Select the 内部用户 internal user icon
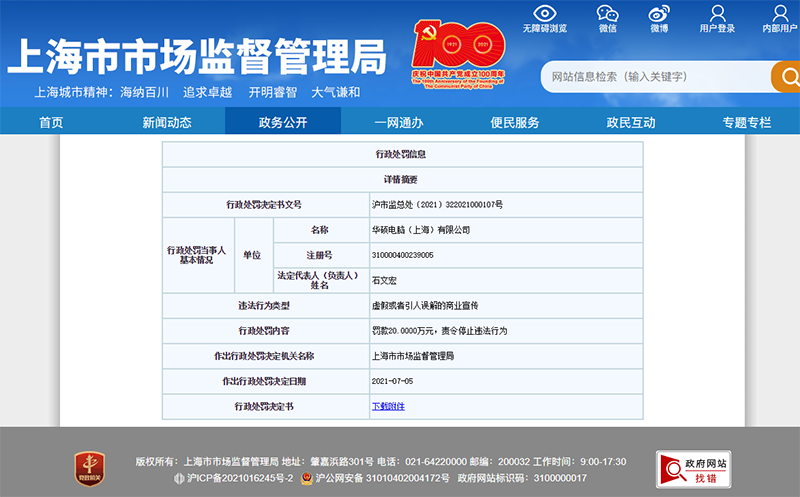Screen dimensions: 800x497 (779, 15)
